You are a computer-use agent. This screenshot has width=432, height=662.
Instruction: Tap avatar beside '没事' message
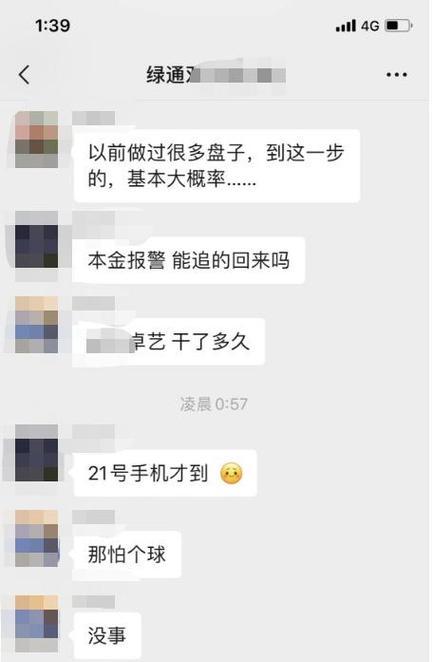(x=37, y=624)
